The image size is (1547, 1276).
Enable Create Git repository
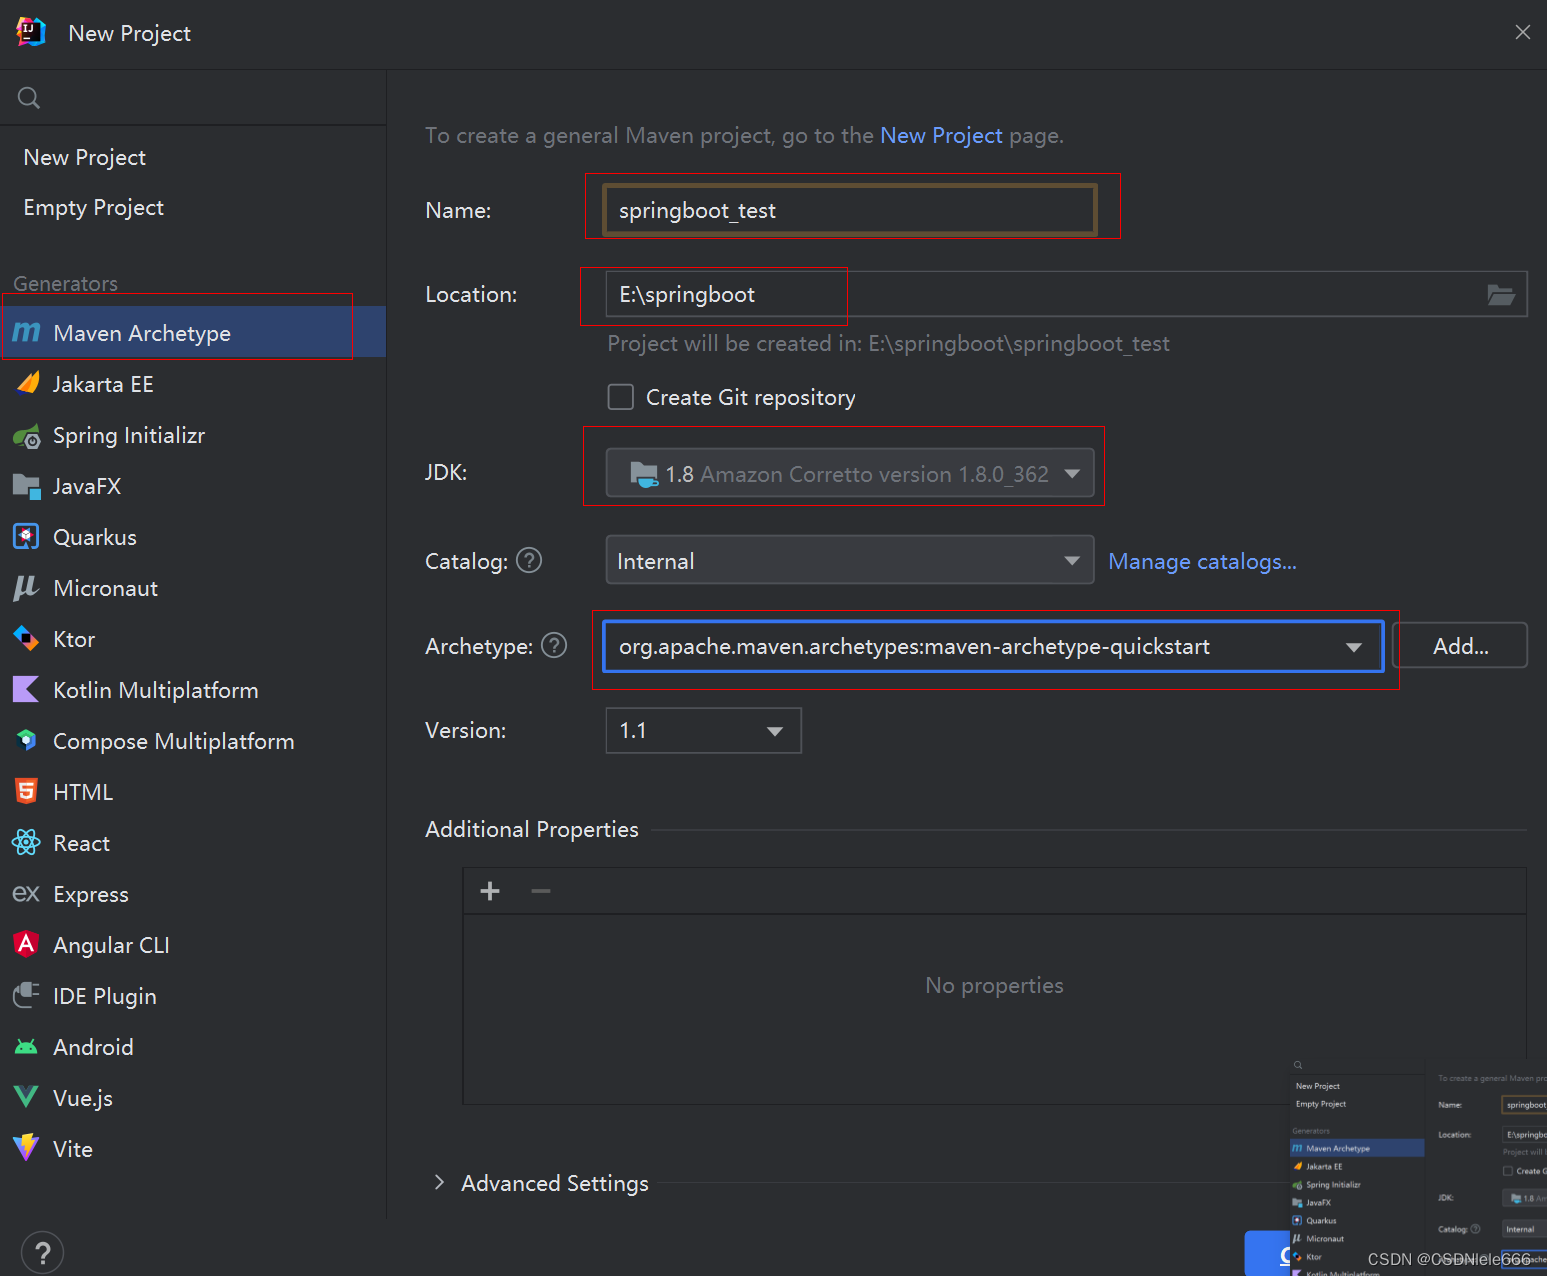pyautogui.click(x=620, y=396)
